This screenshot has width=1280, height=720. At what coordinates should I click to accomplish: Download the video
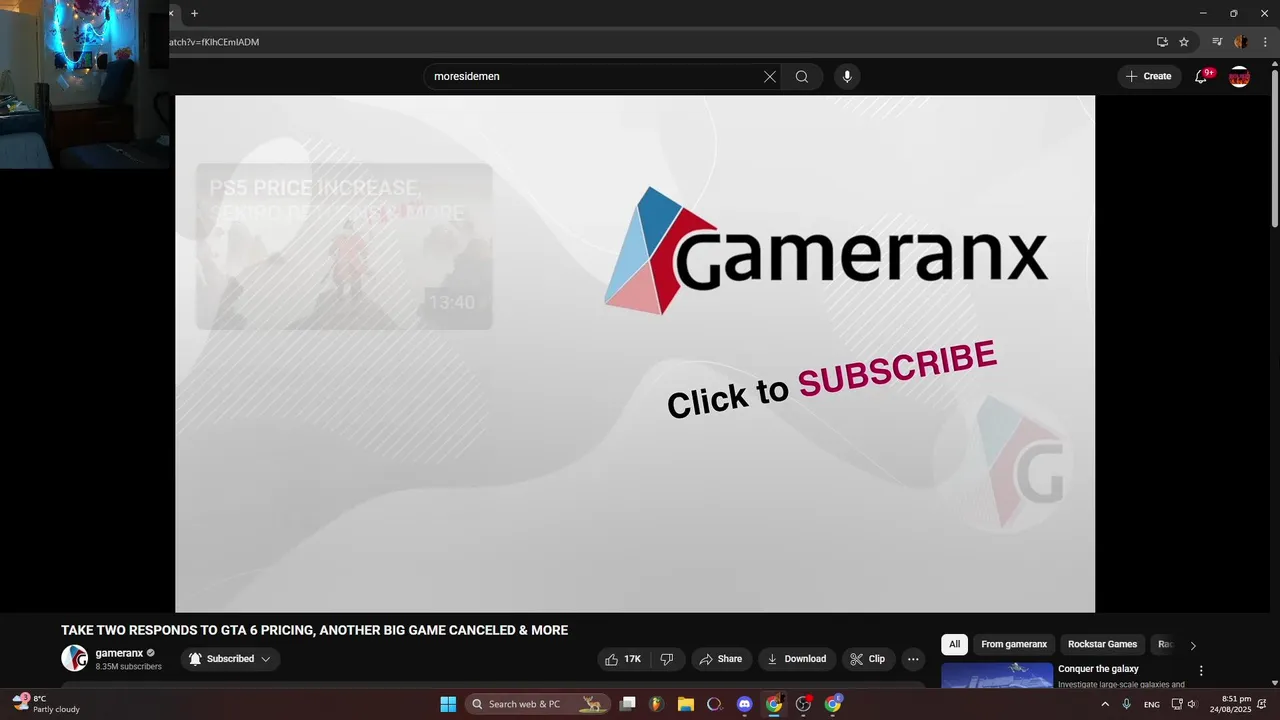(x=797, y=659)
